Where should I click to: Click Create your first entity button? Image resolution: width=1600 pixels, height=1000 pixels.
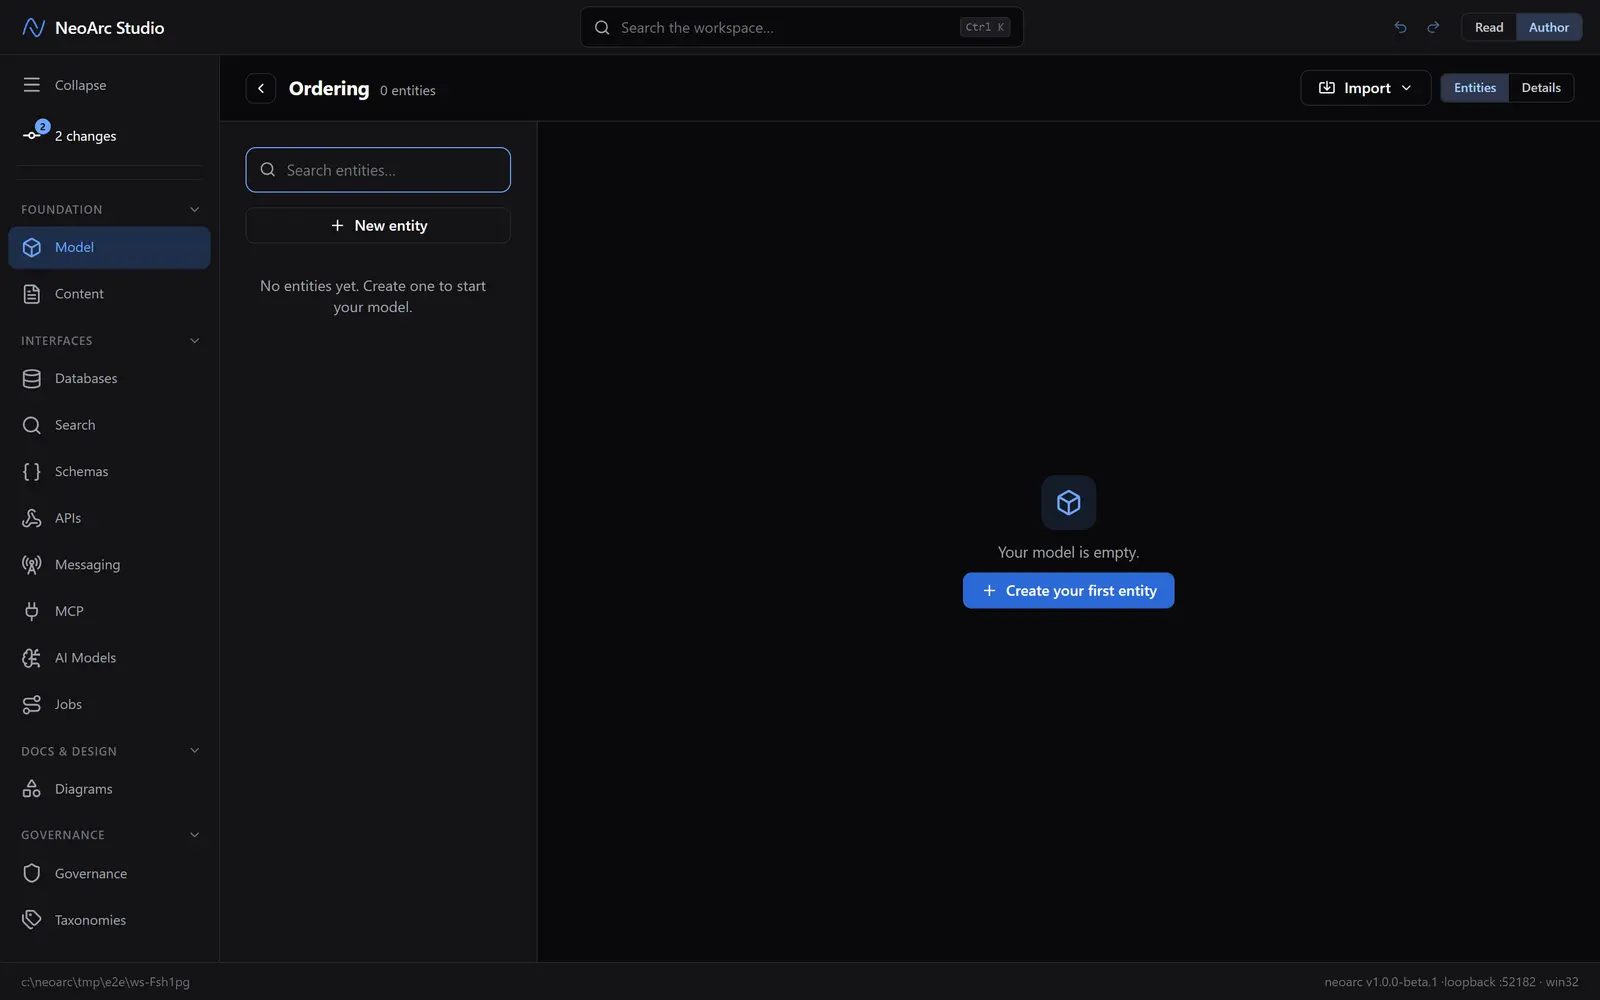(1068, 591)
